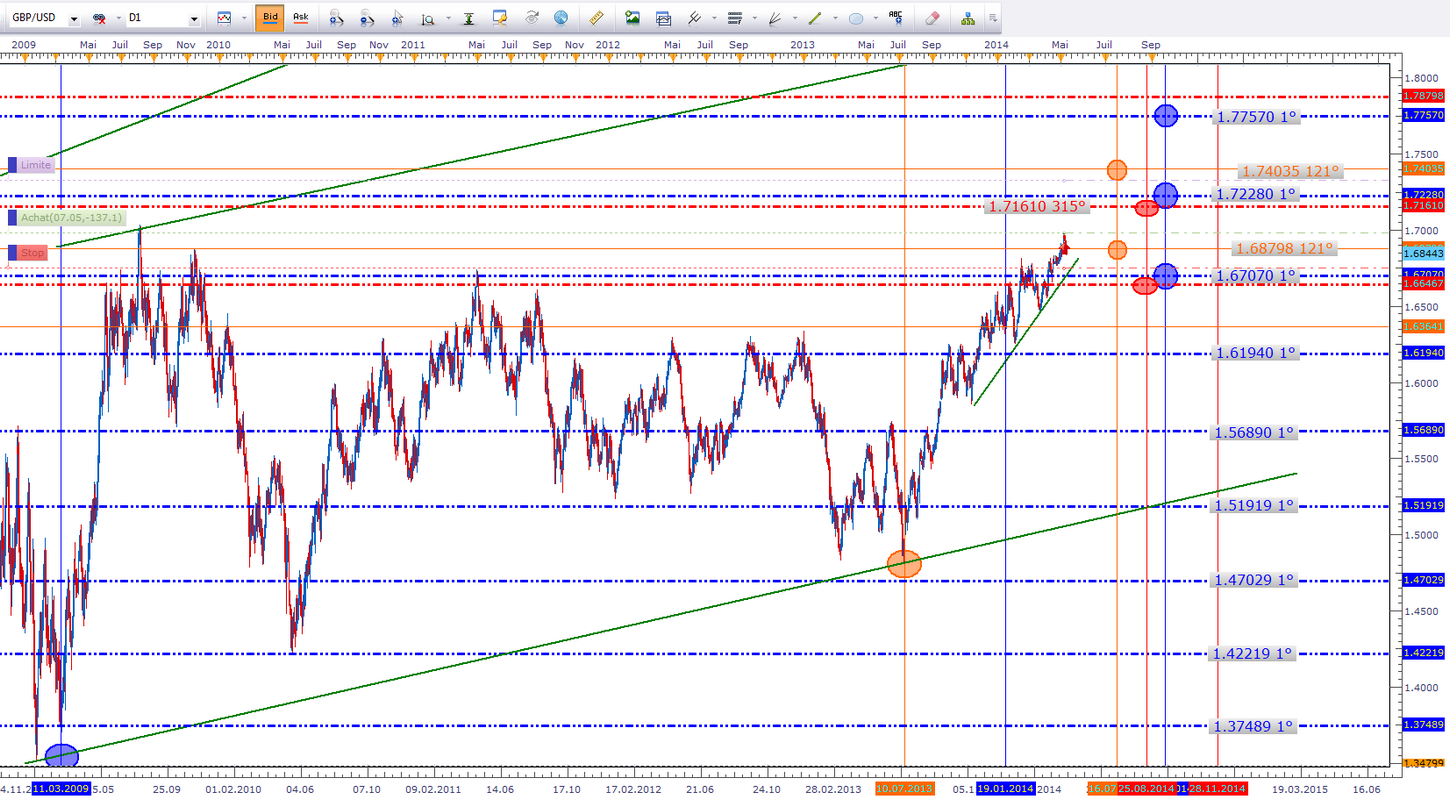Image resolution: width=1450 pixels, height=800 pixels.
Task: Click the '1.71610 315°' level label
Action: [x=1036, y=207]
